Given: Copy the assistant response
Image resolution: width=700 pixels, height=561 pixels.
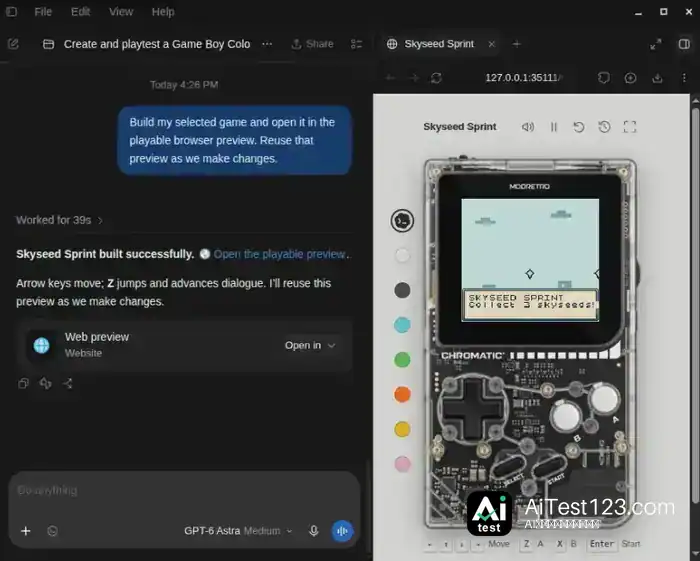Looking at the screenshot, I should point(23,383).
